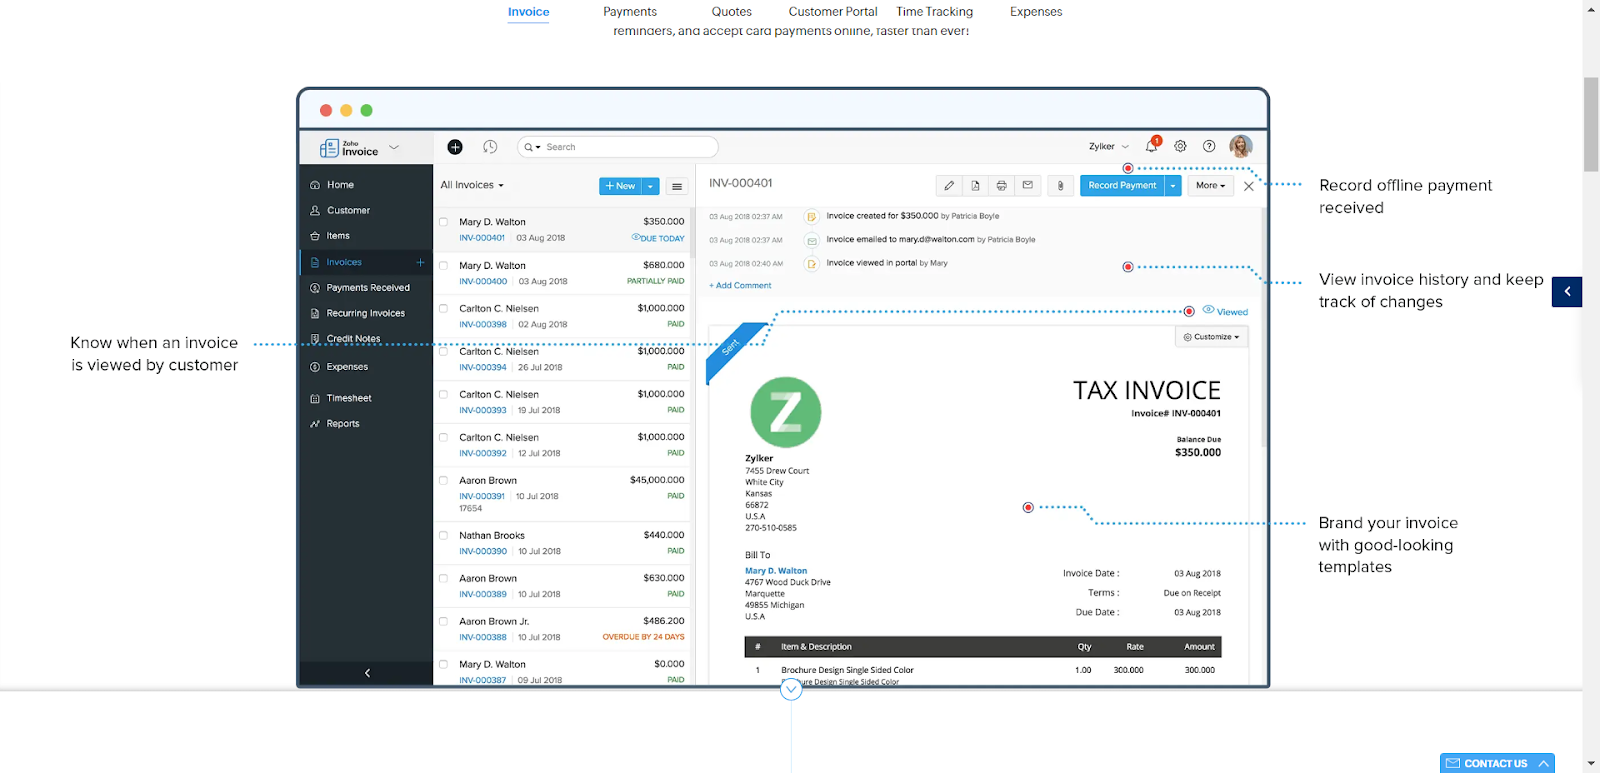Click the circular down-arrow below the screenshot
This screenshot has width=1600, height=773.
791,689
